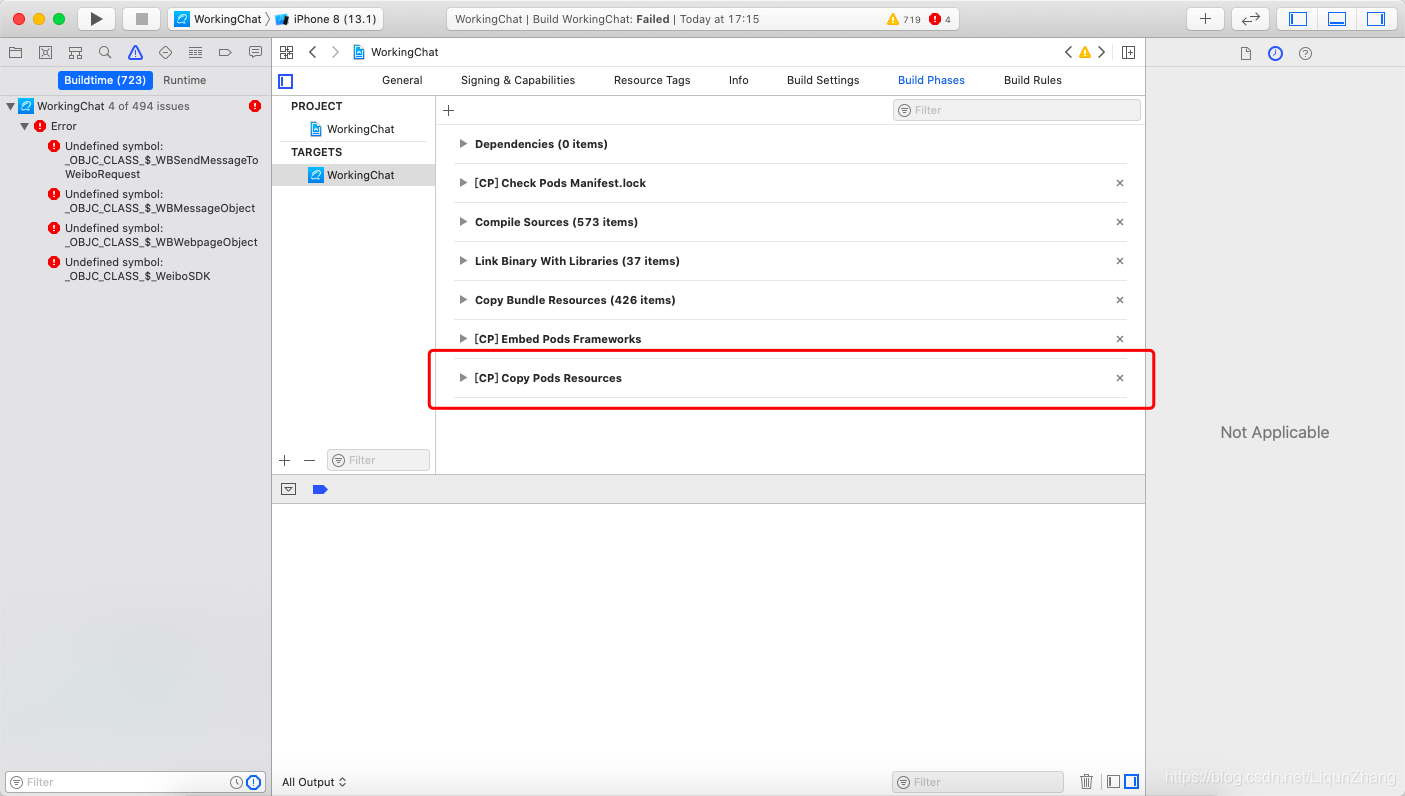Remove the selected target with minus
1405x796 pixels.
coord(310,460)
